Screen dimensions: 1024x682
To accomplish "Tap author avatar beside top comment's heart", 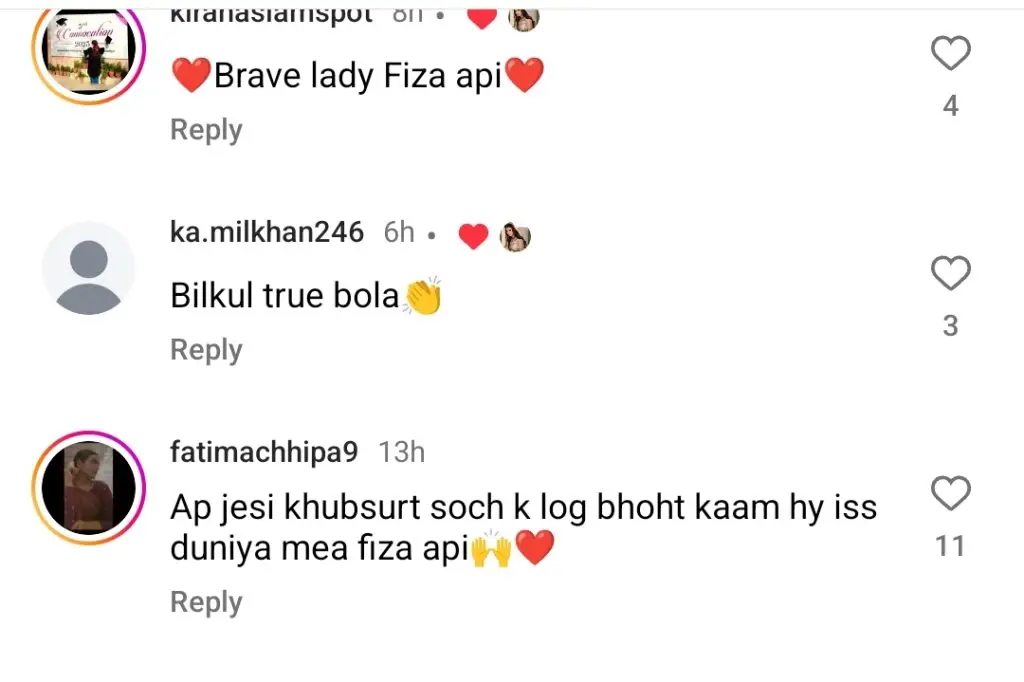I will (x=524, y=20).
